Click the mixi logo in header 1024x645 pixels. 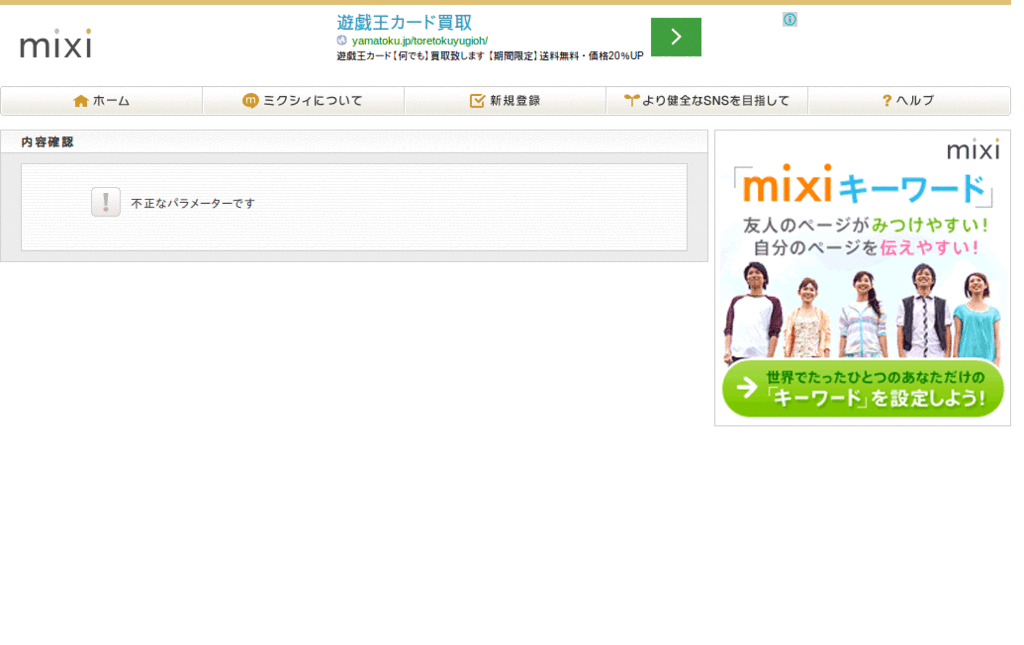(x=56, y=44)
